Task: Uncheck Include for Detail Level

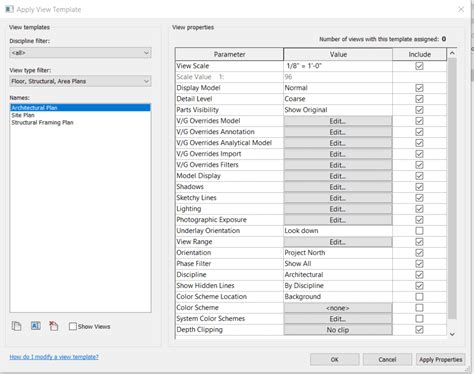Action: click(419, 99)
